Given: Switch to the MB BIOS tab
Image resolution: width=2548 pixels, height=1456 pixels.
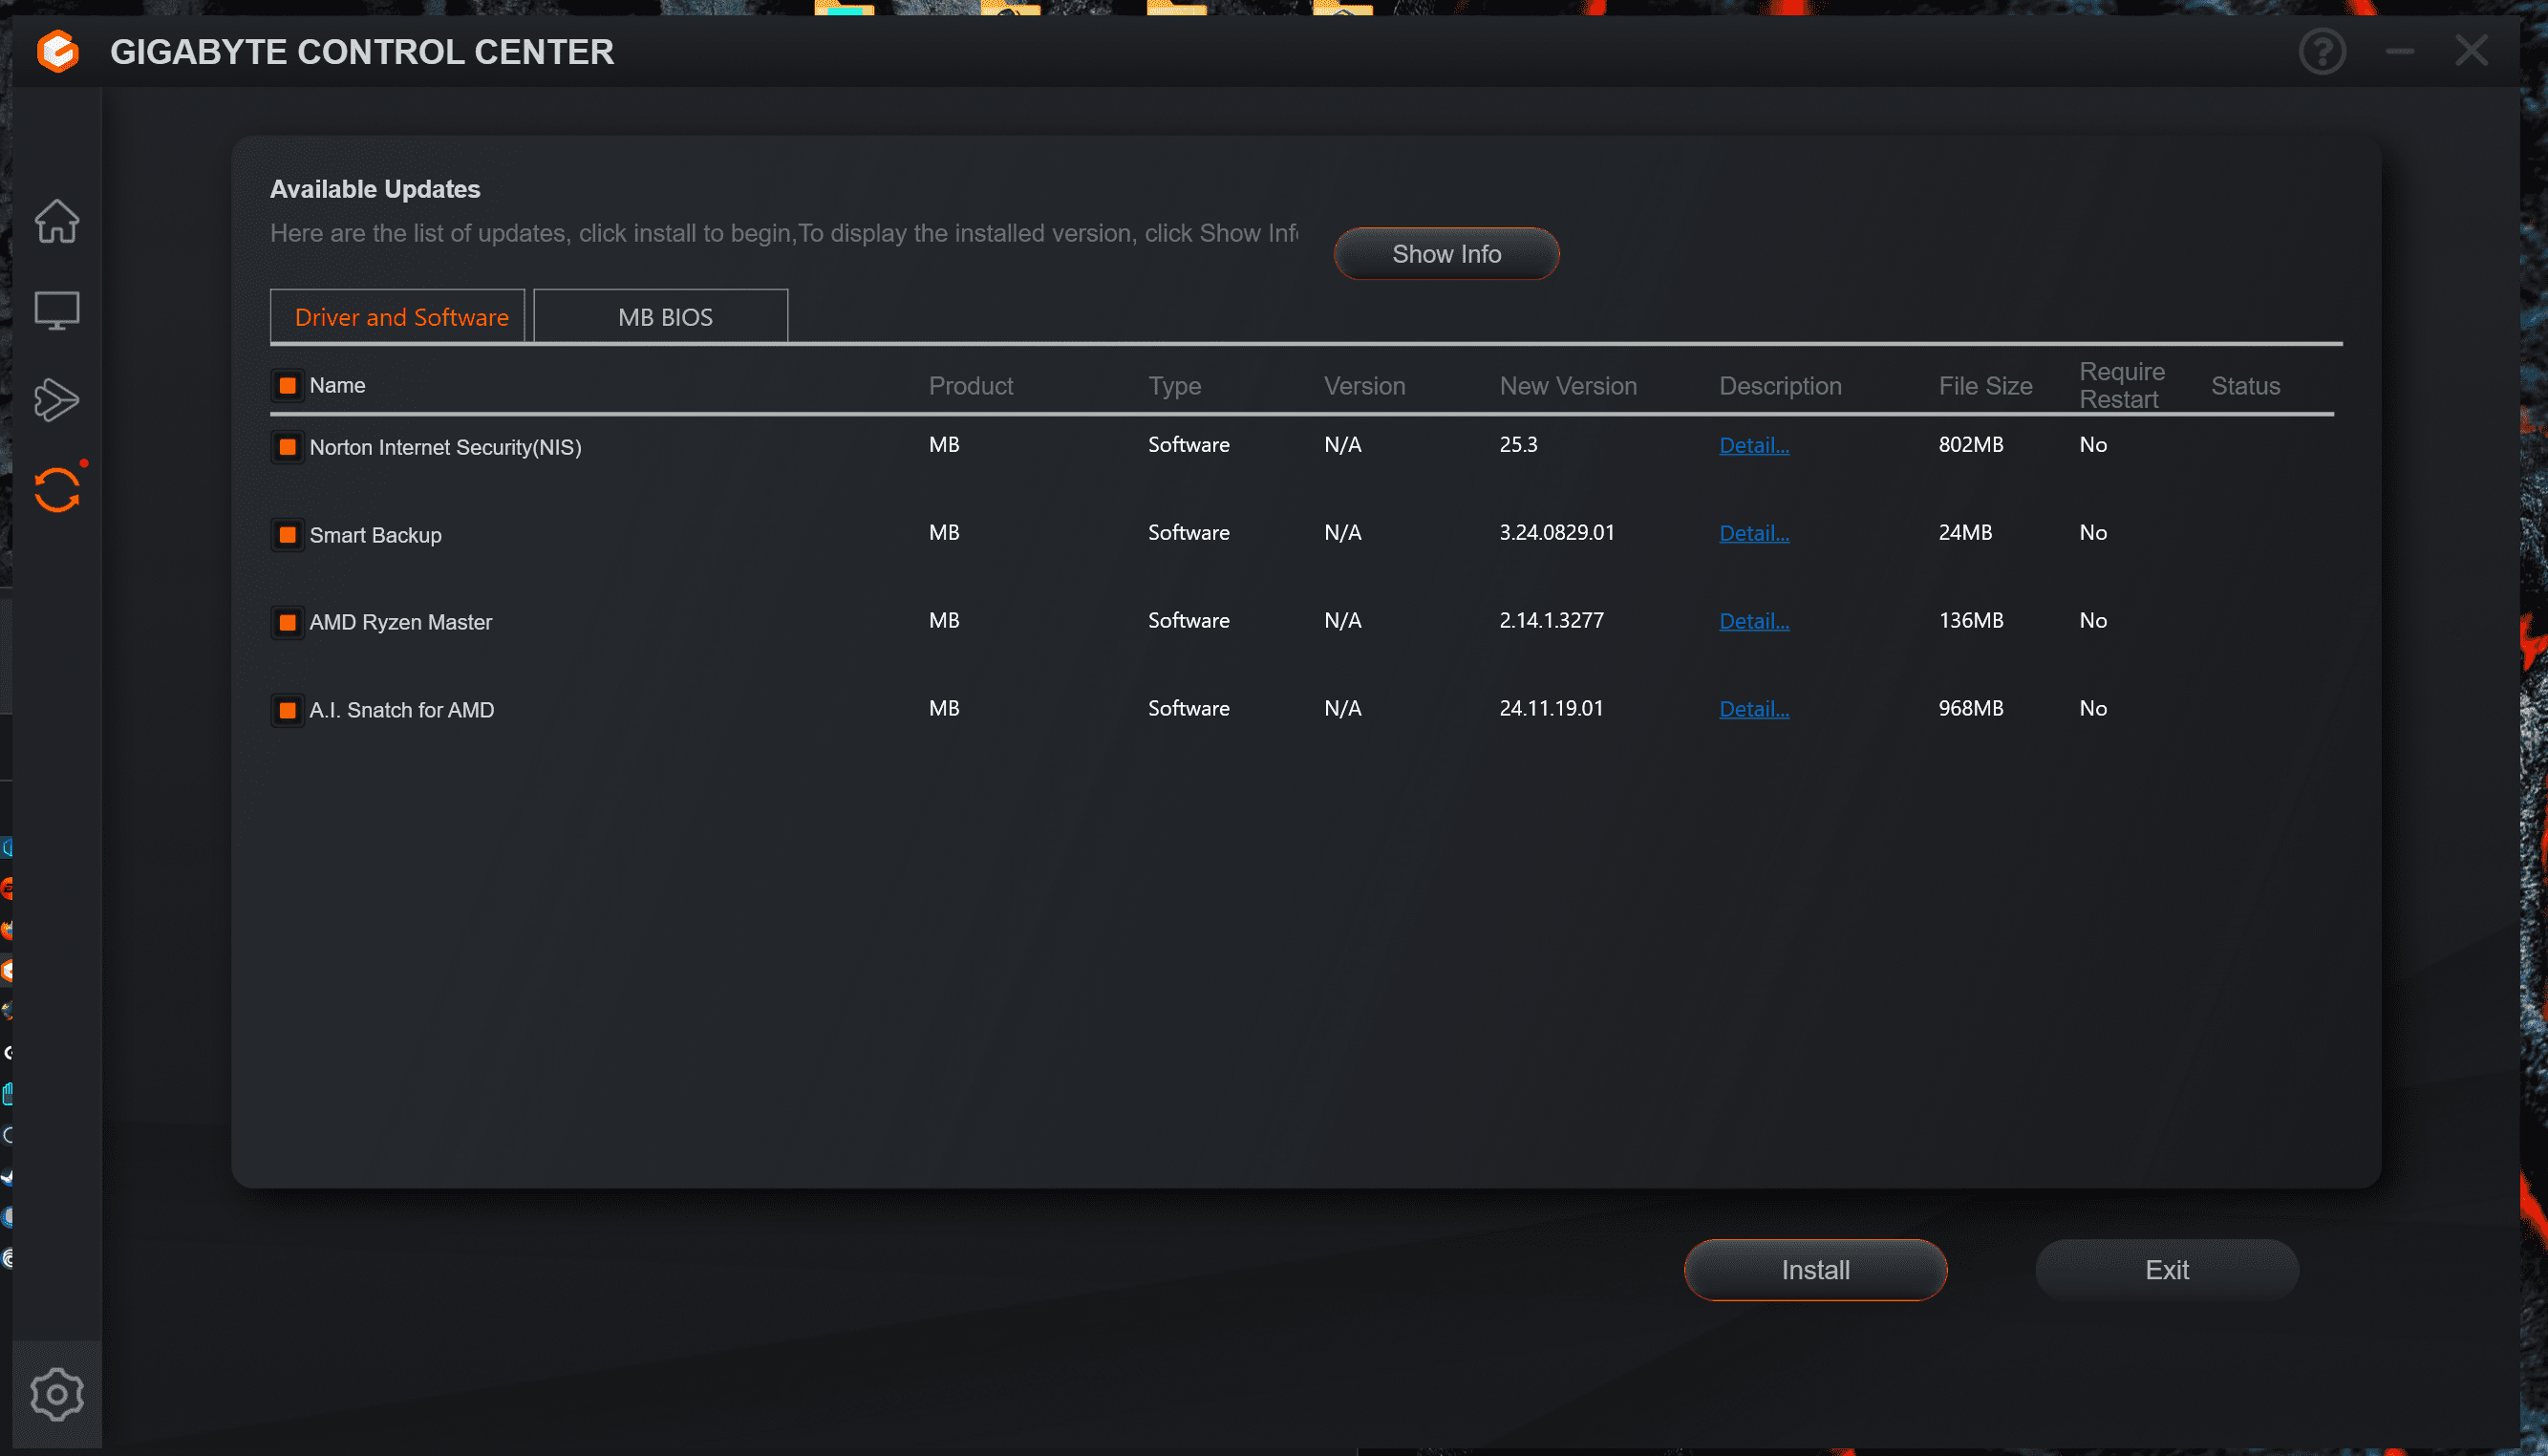Looking at the screenshot, I should tap(664, 317).
